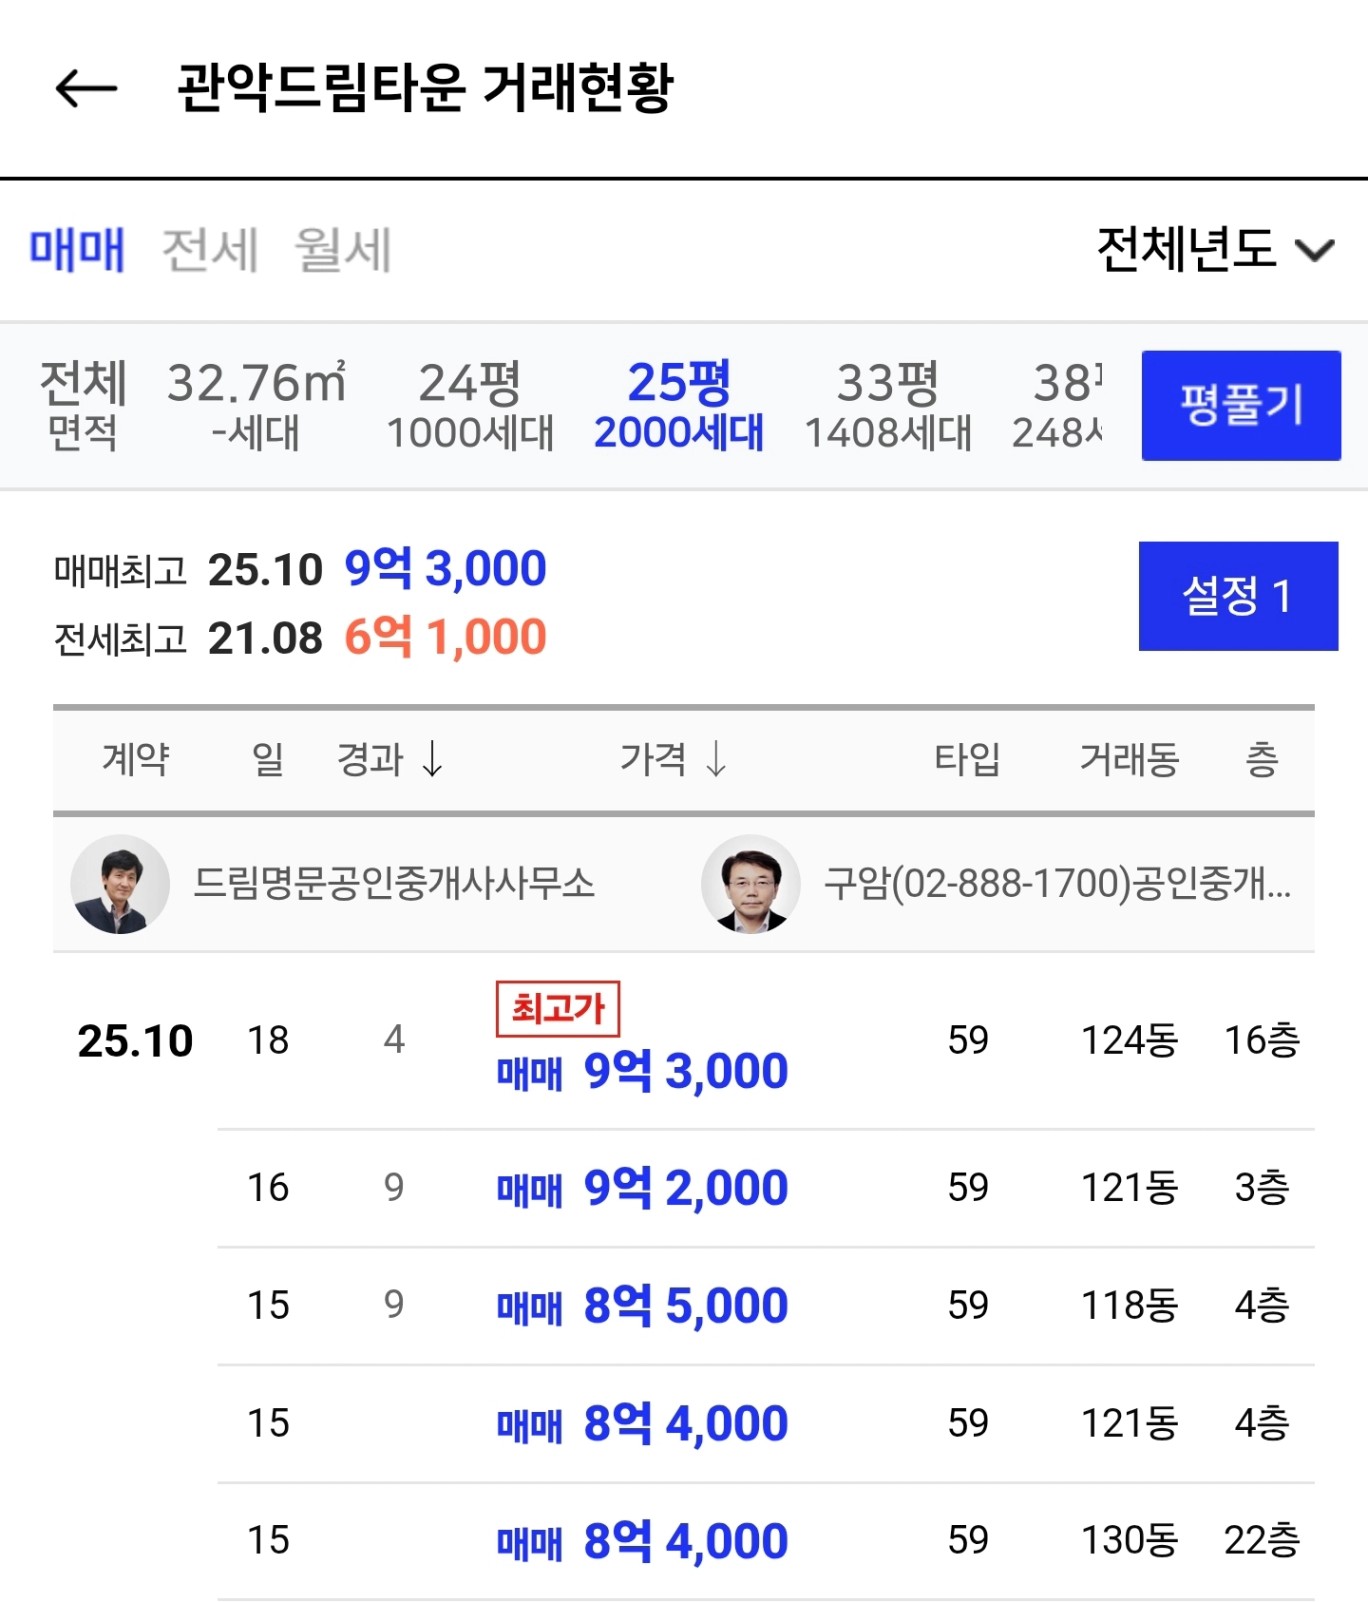The width and height of the screenshot is (1368, 1602).
Task: Open the 구암(02-888-1700) agency link
Action: 1056,884
